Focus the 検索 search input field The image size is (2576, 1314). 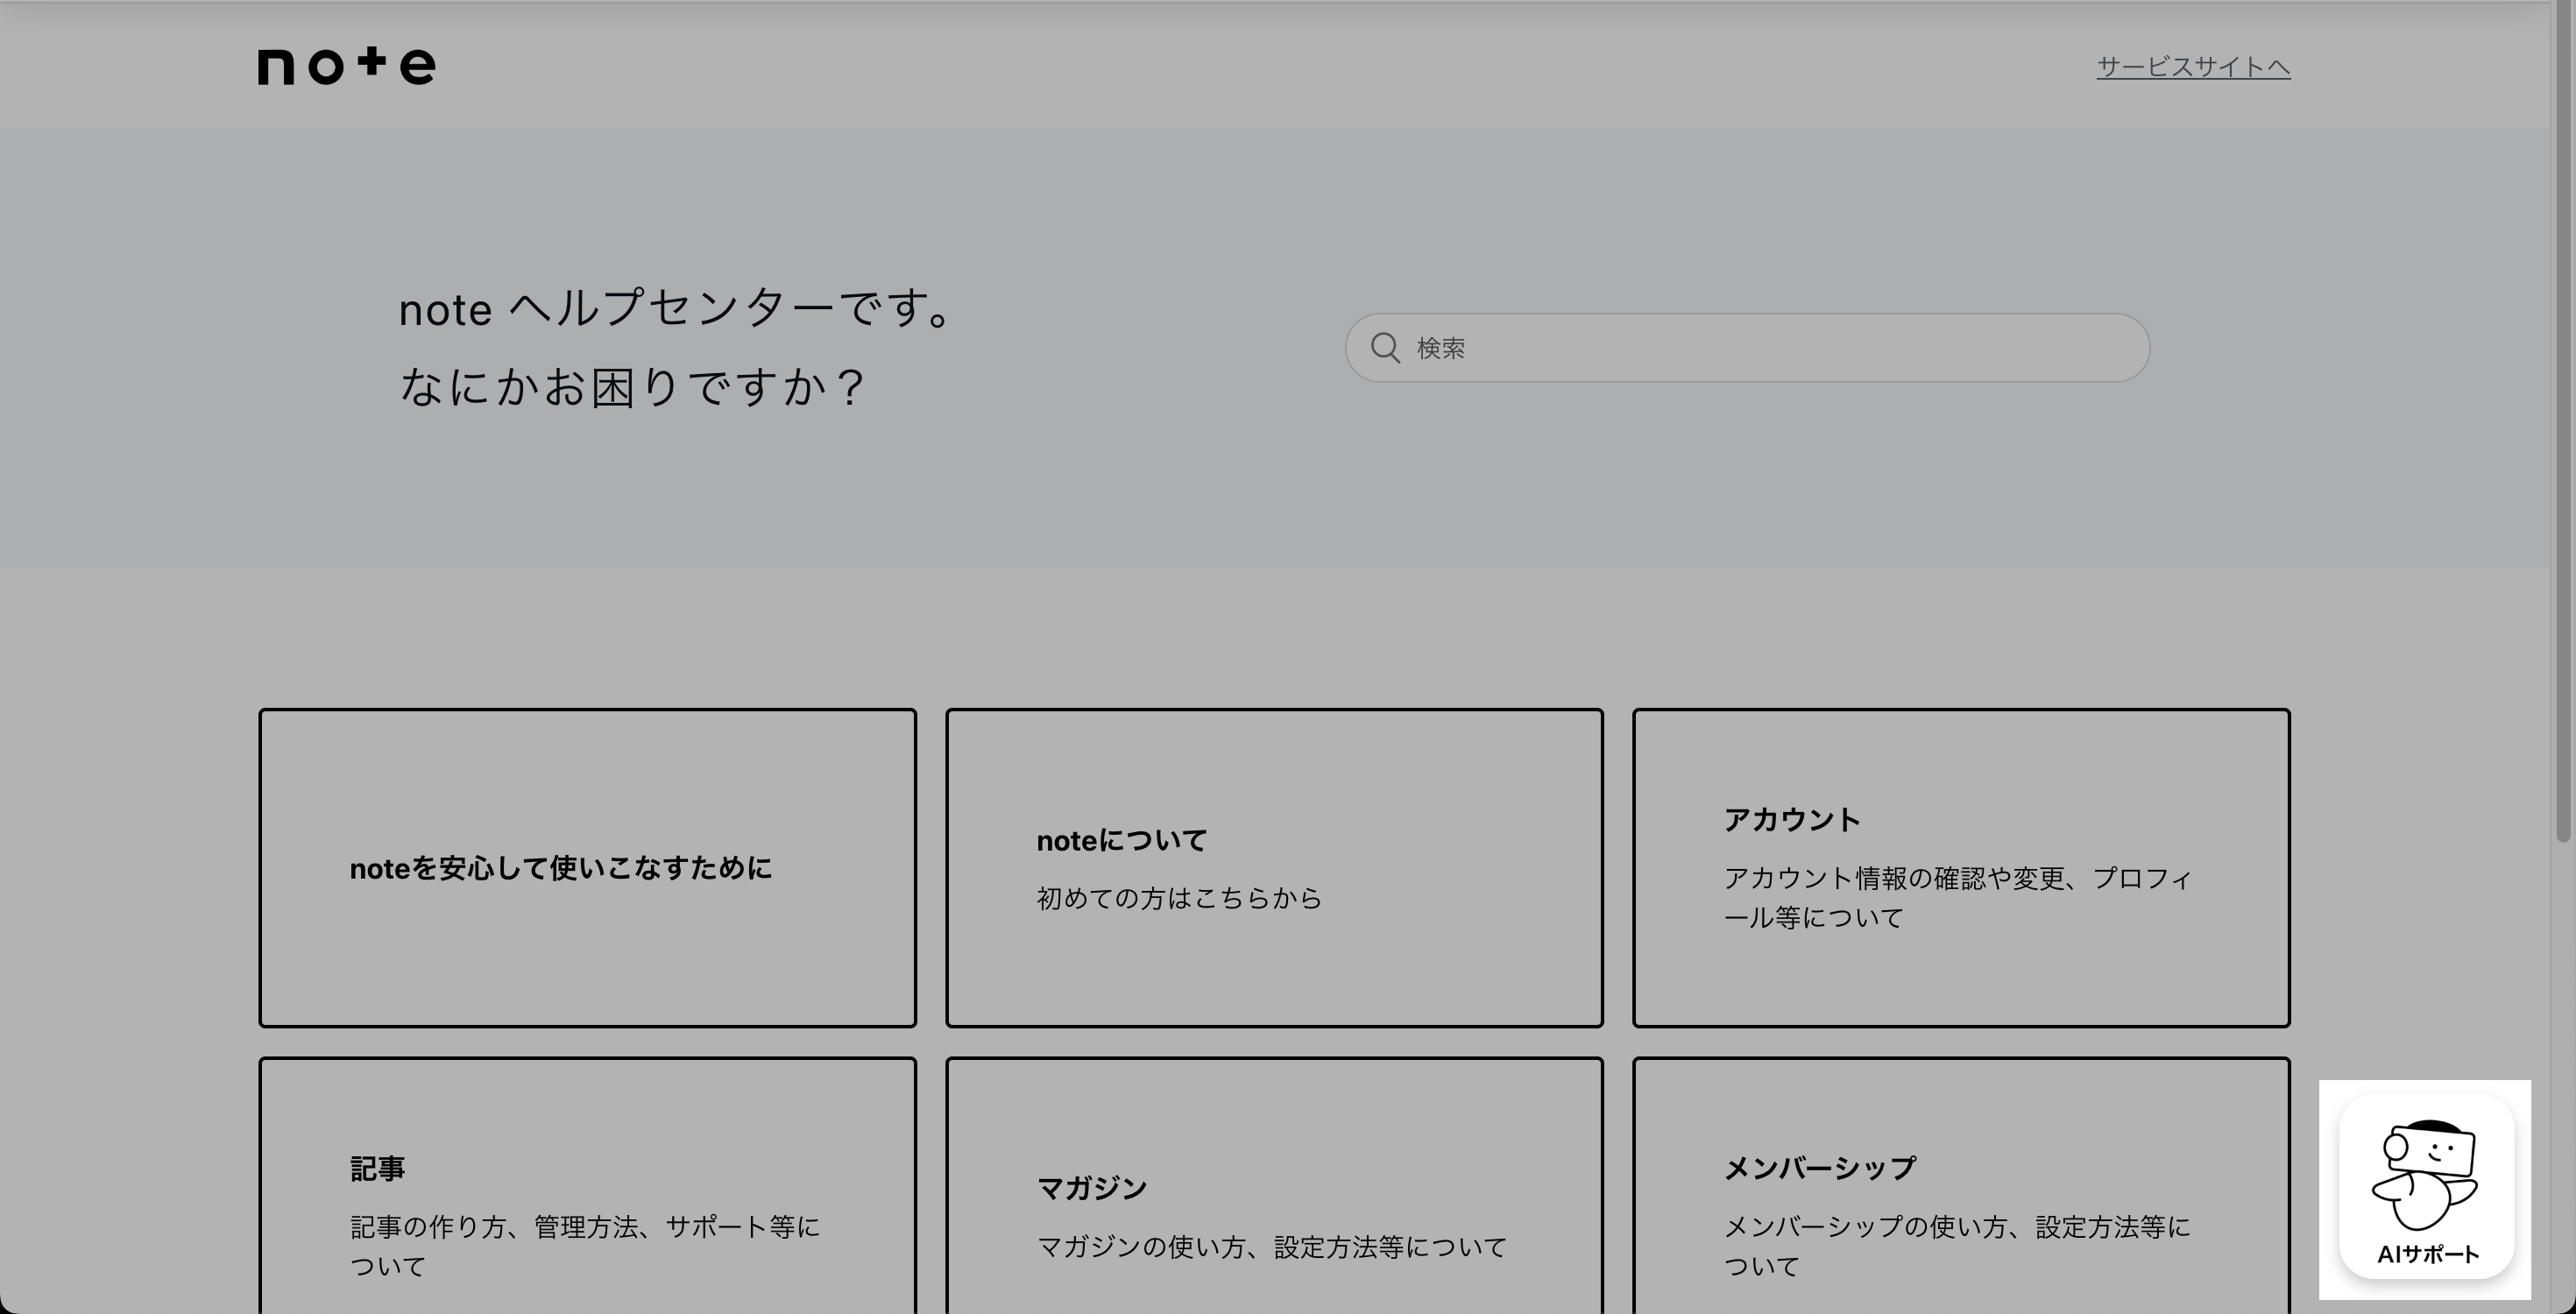[x=1747, y=348]
